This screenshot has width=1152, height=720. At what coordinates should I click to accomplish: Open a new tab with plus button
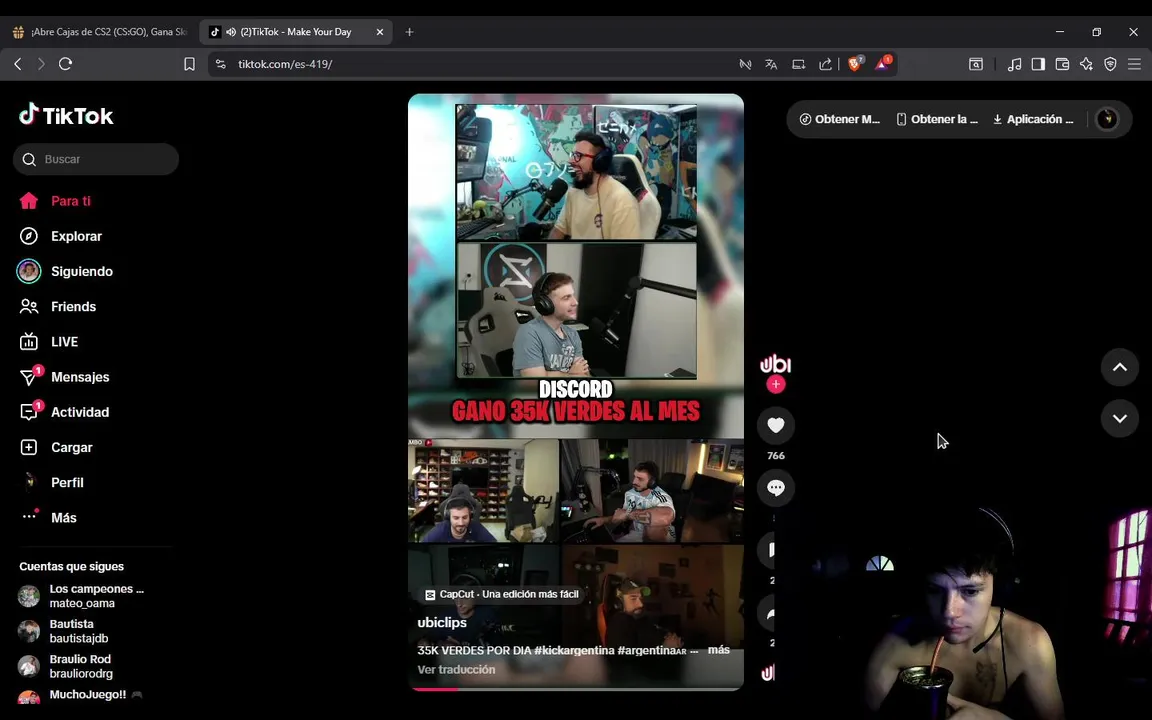tap(409, 32)
